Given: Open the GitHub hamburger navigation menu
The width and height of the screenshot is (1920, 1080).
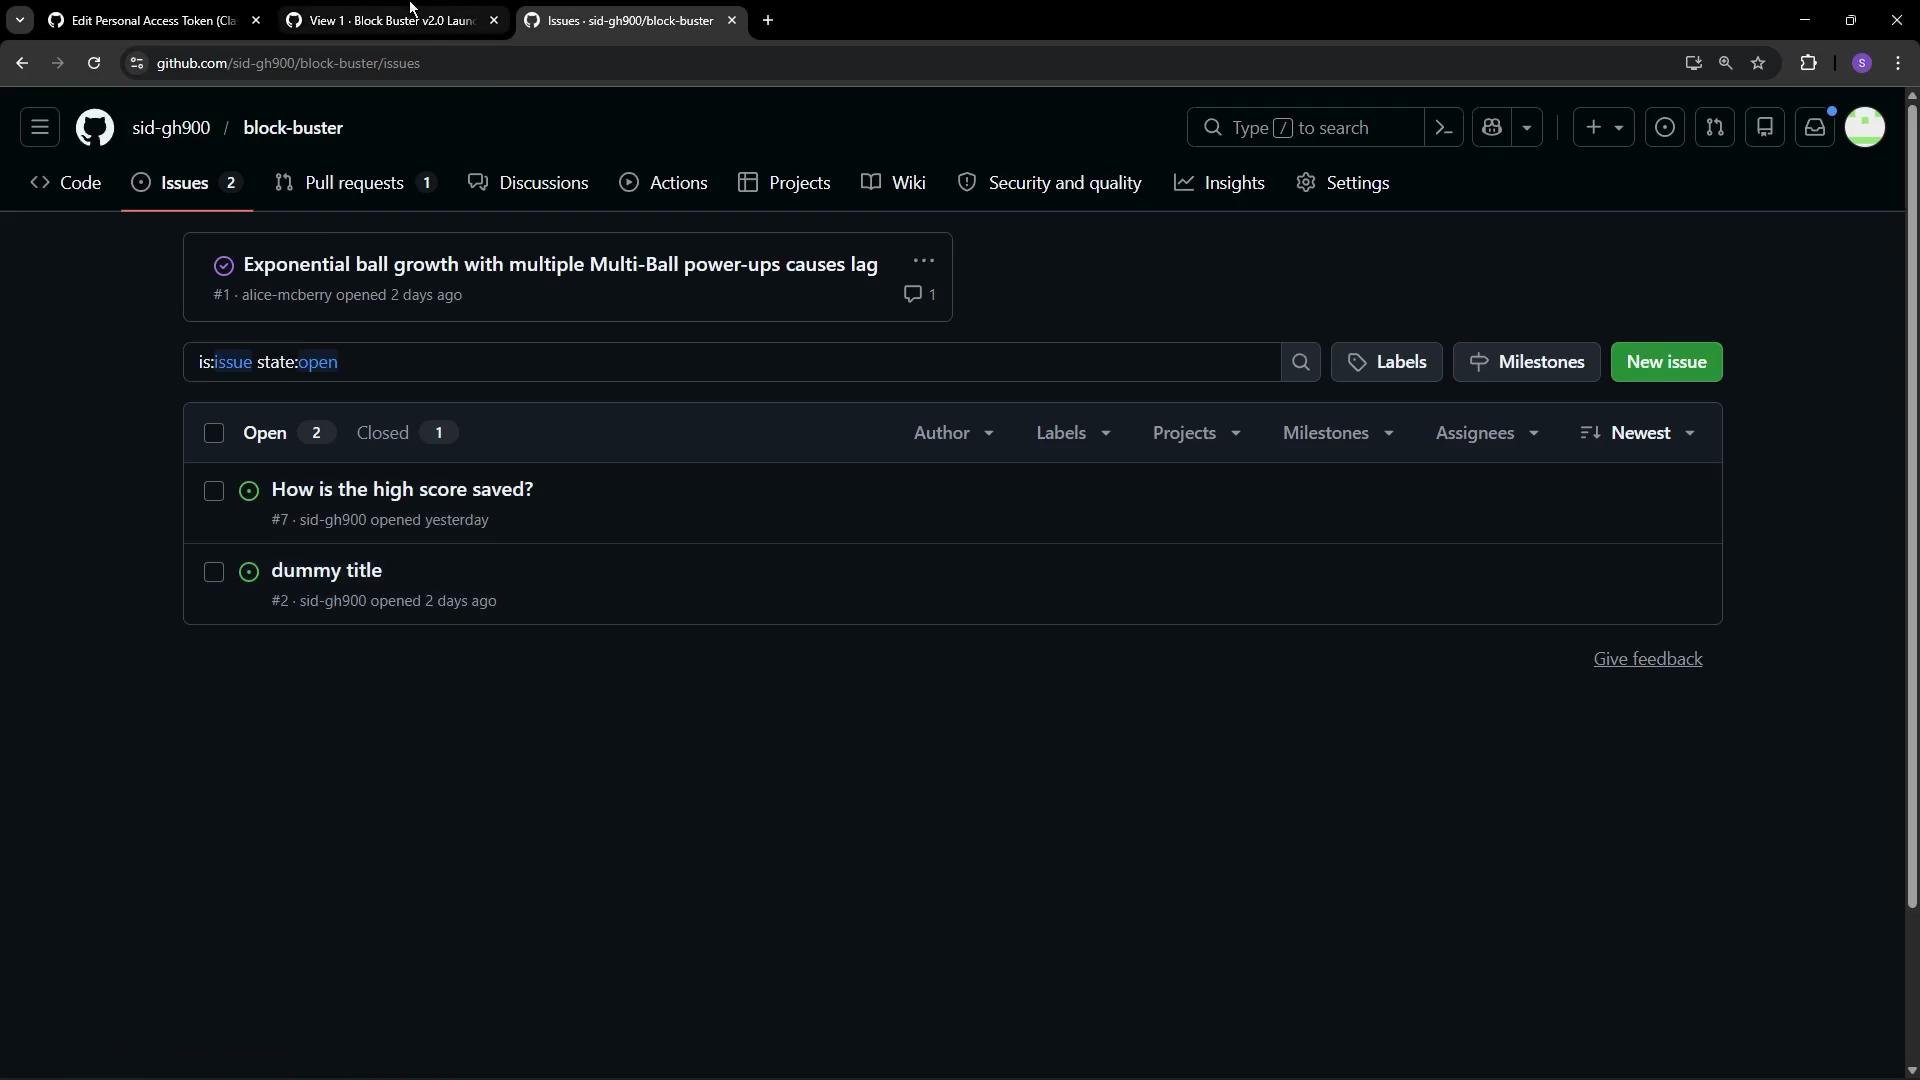Looking at the screenshot, I should tap(40, 127).
